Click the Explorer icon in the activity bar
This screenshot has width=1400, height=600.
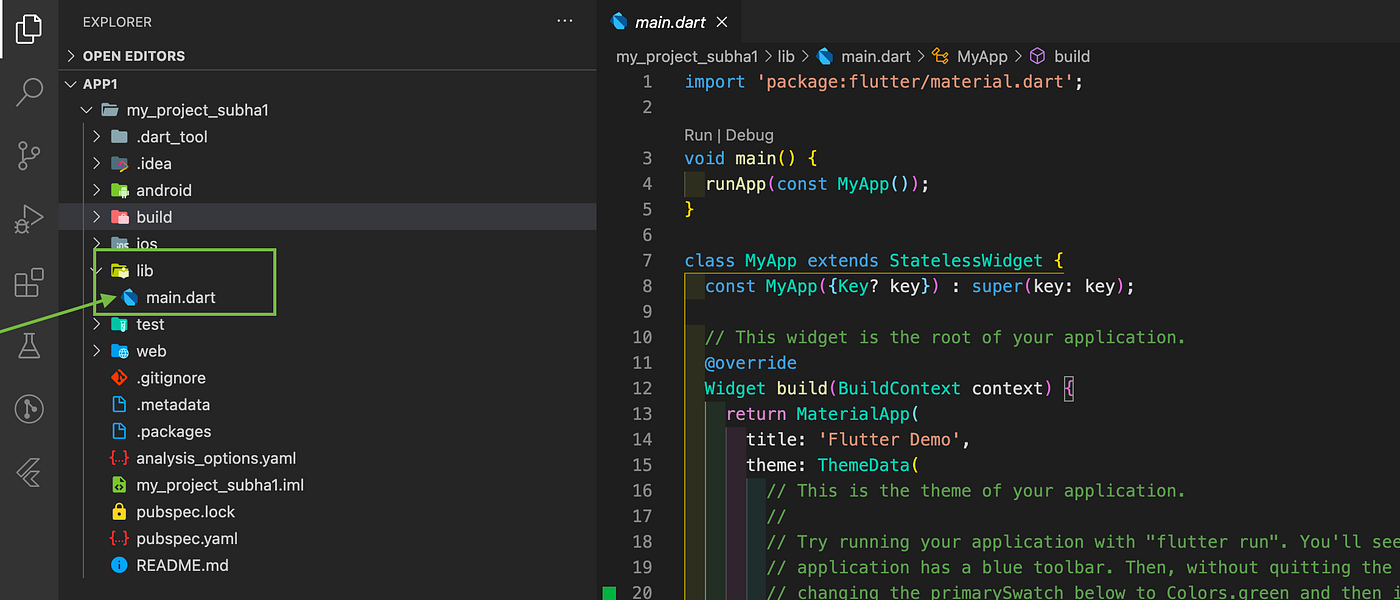pyautogui.click(x=29, y=28)
